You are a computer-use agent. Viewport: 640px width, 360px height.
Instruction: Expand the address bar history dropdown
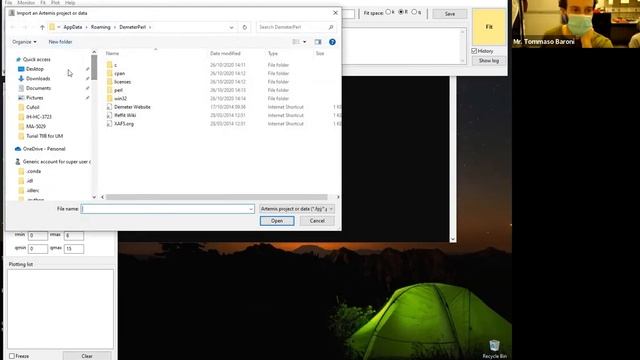coord(231,27)
